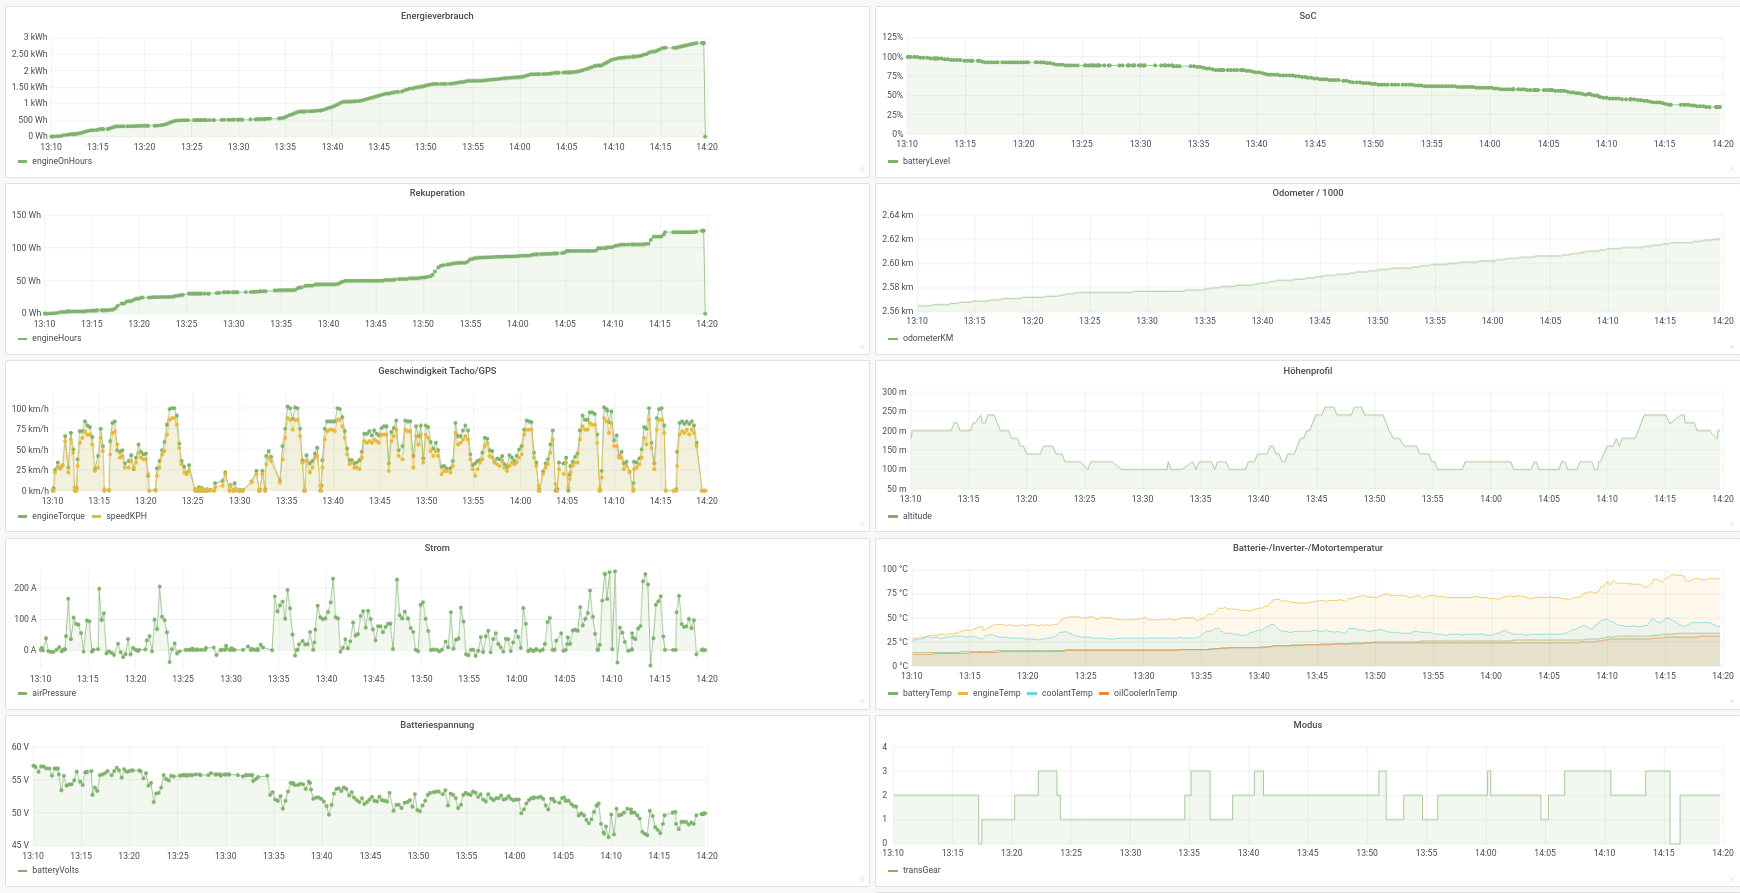The image size is (1740, 893).
Task: Click the batteryLevel legend color marker
Action: [893, 161]
